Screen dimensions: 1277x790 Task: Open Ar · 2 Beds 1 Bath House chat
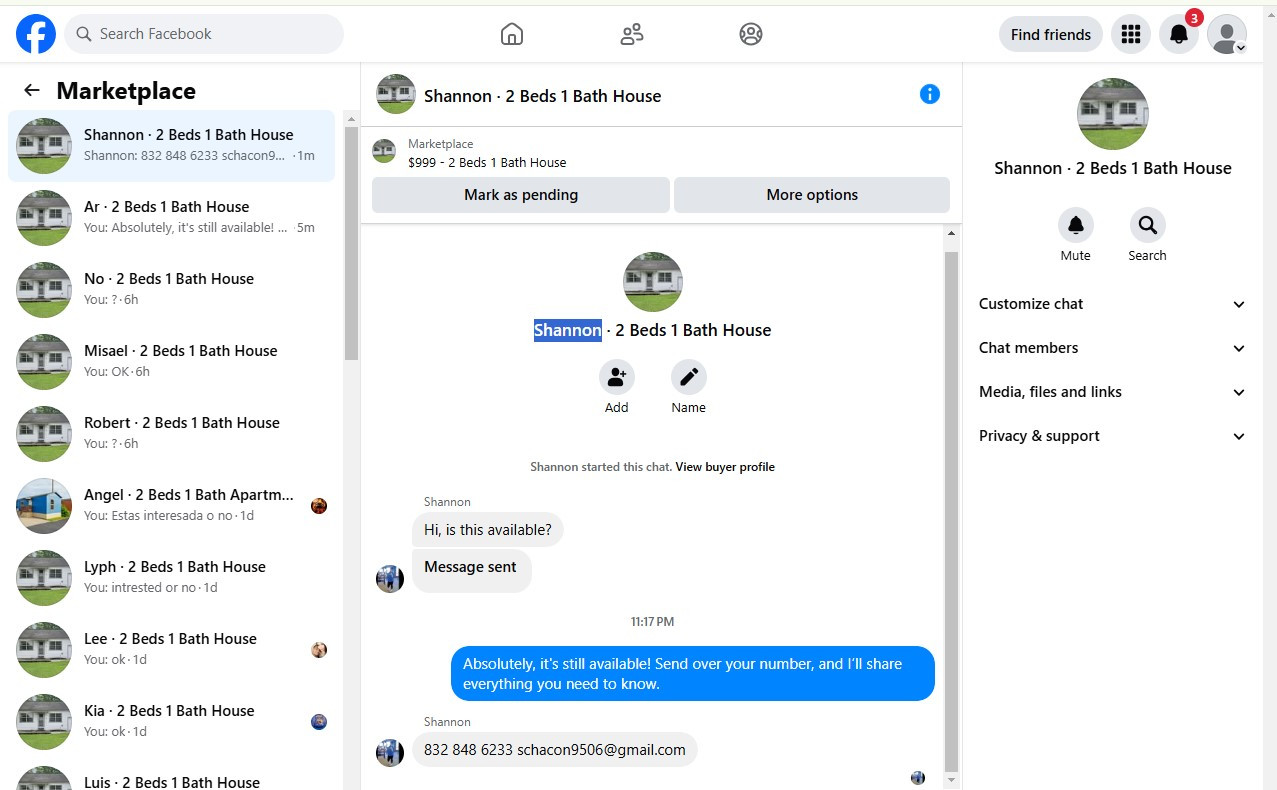click(171, 218)
